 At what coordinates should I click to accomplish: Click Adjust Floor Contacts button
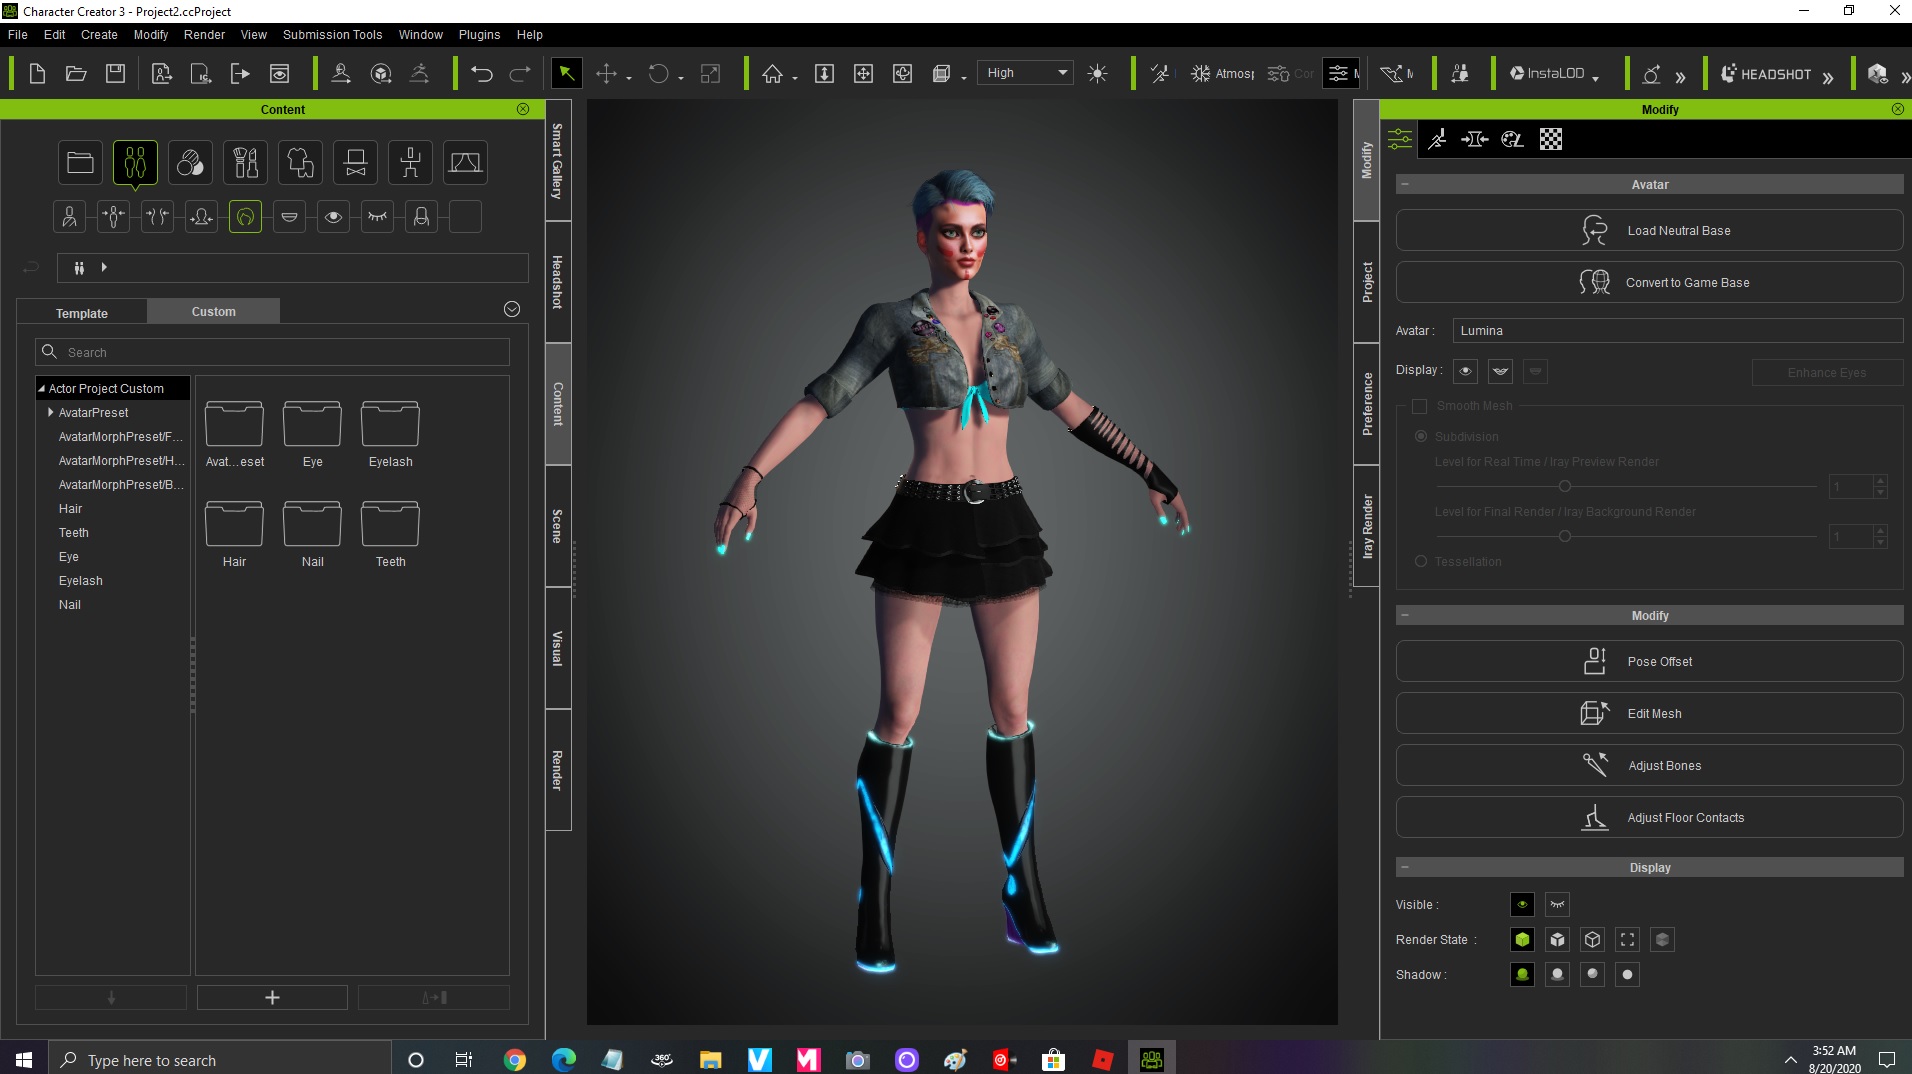point(1649,817)
